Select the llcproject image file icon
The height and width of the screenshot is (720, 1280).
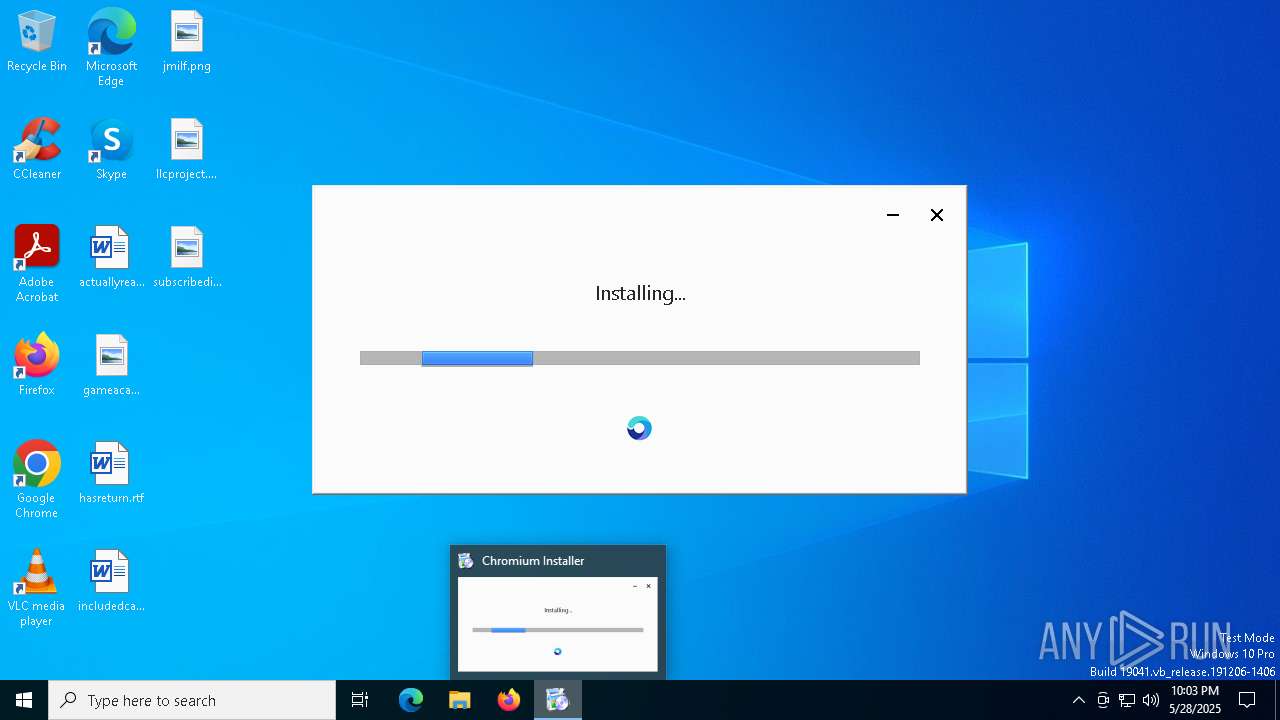tap(186, 150)
